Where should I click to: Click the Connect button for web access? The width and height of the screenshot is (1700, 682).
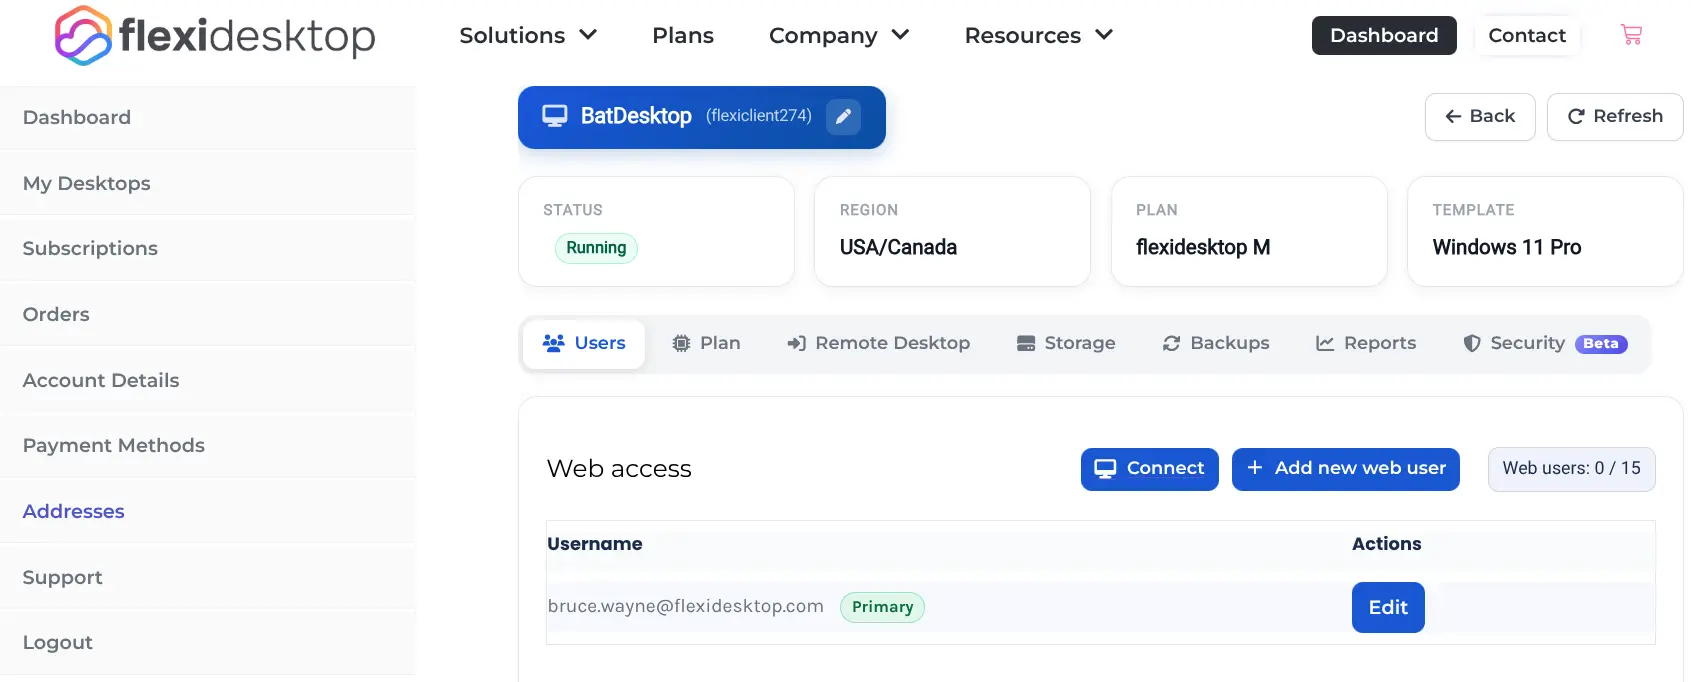[1150, 469]
